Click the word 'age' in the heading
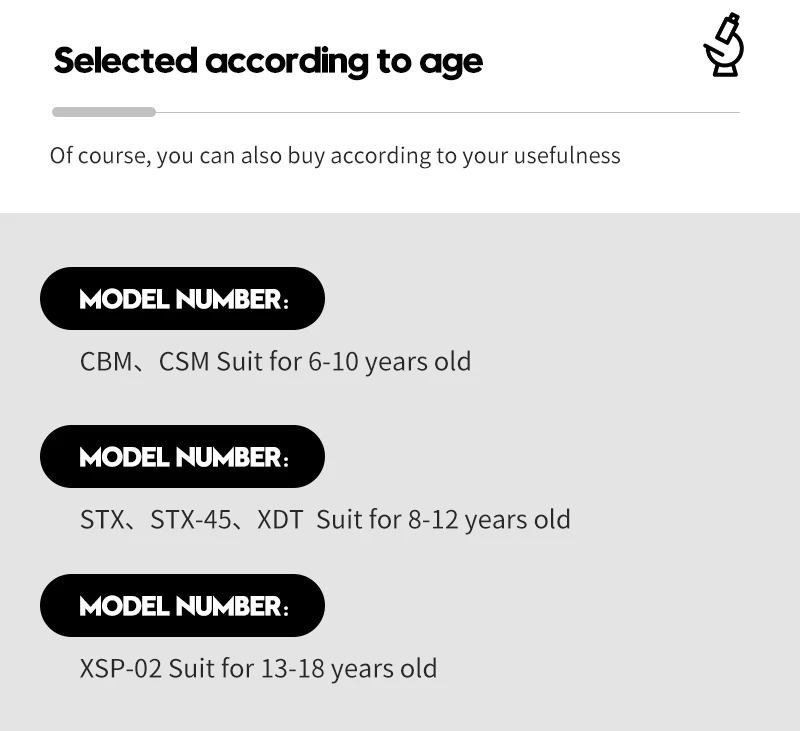800x731 pixels. [451, 65]
